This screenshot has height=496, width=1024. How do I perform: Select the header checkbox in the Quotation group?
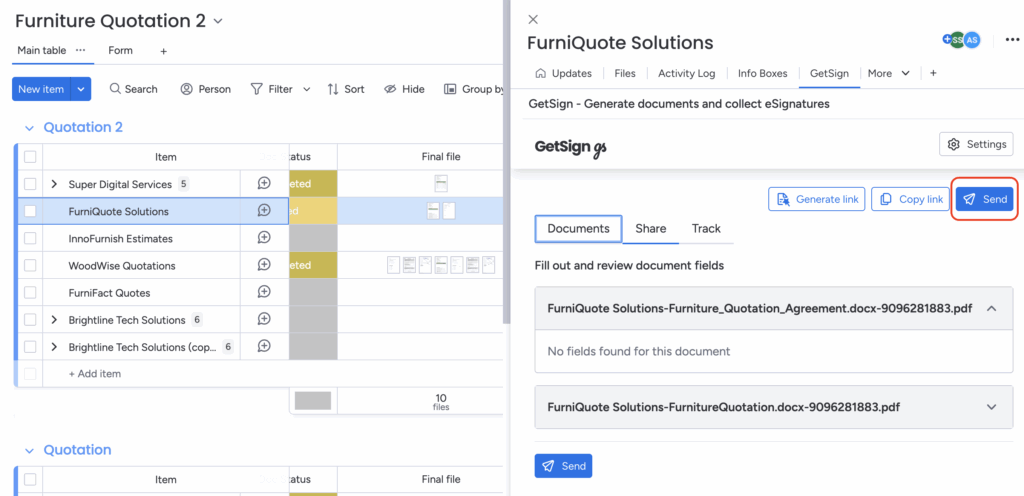coord(30,480)
